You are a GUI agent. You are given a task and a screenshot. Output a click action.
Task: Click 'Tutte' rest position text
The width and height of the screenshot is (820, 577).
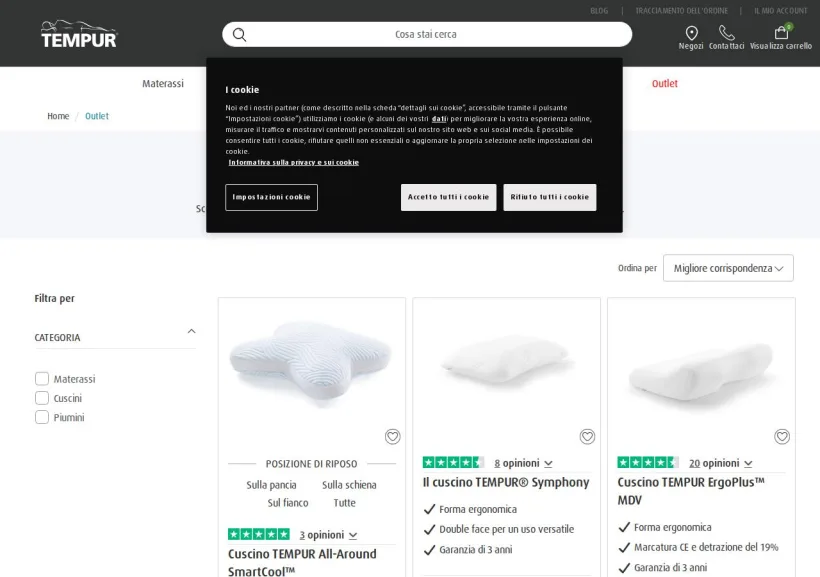click(x=345, y=503)
